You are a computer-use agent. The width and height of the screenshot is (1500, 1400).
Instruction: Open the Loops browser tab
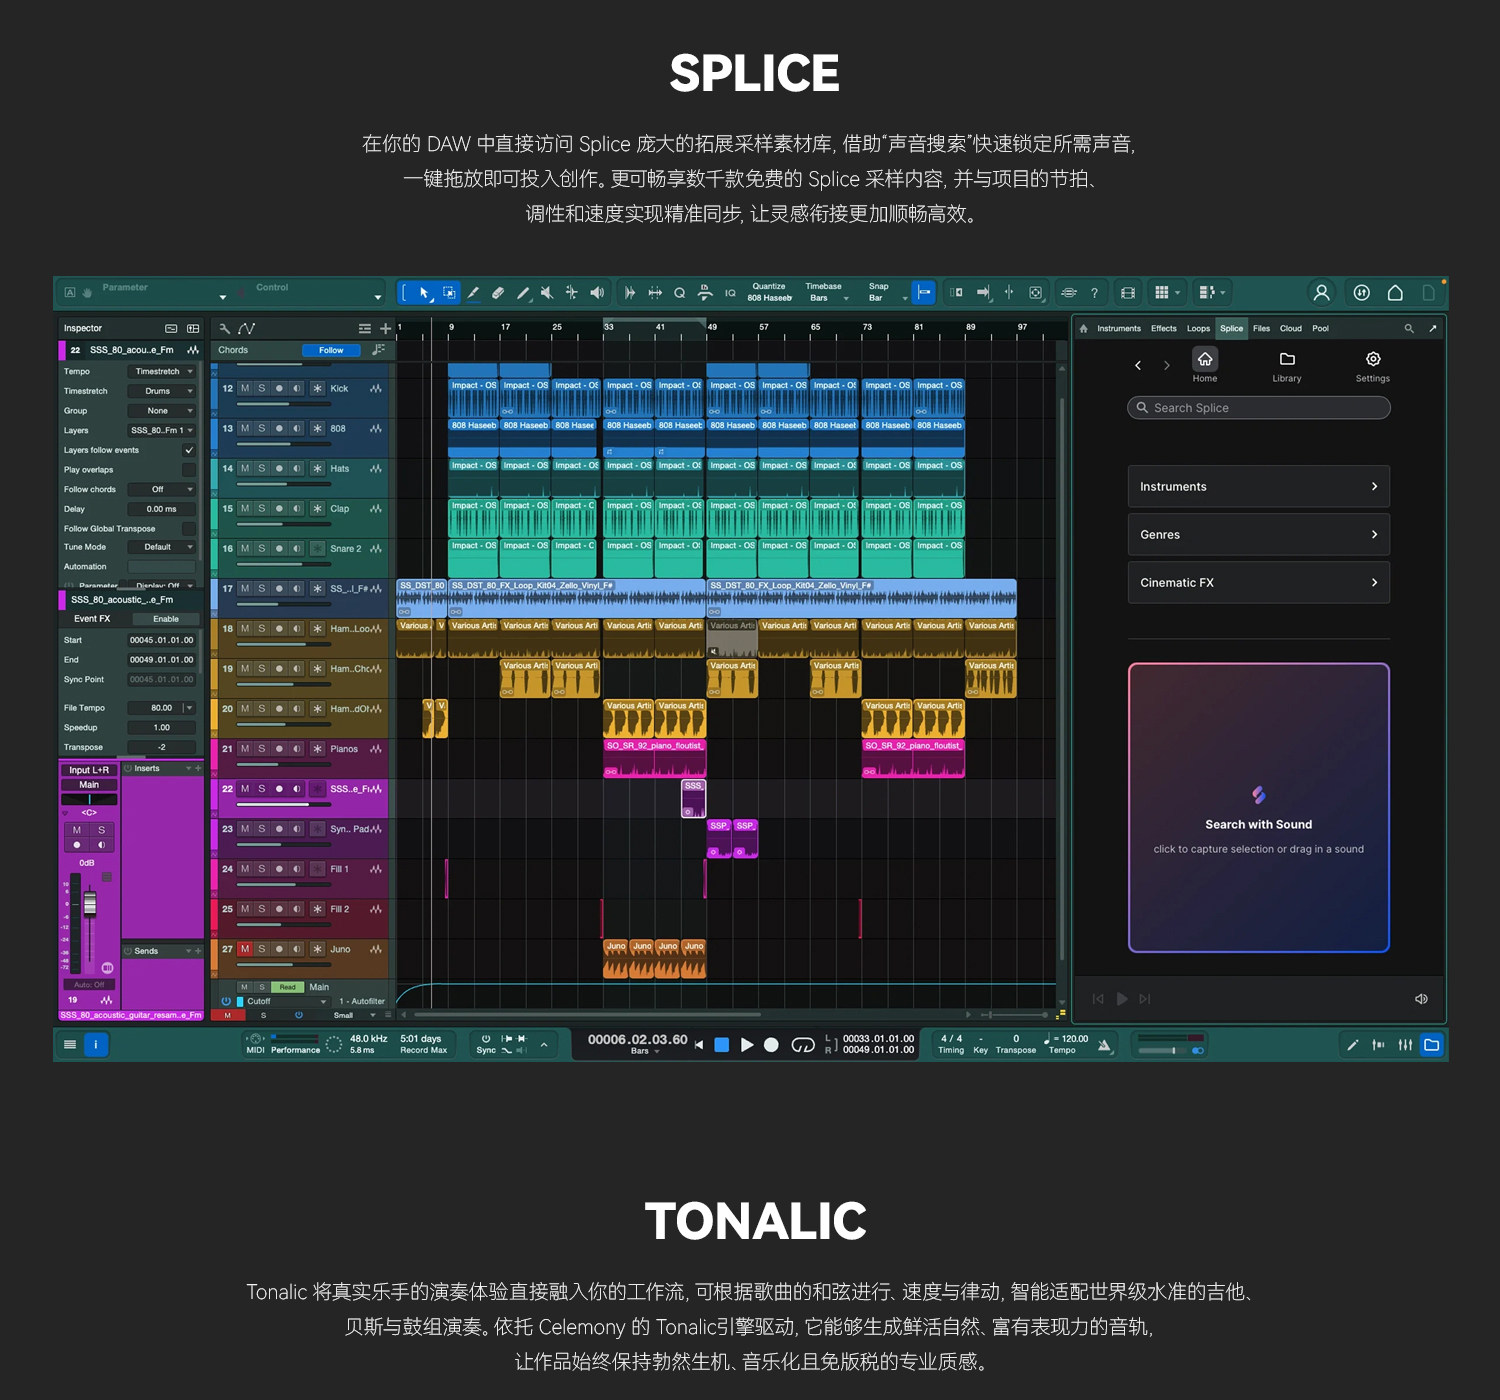click(1198, 328)
